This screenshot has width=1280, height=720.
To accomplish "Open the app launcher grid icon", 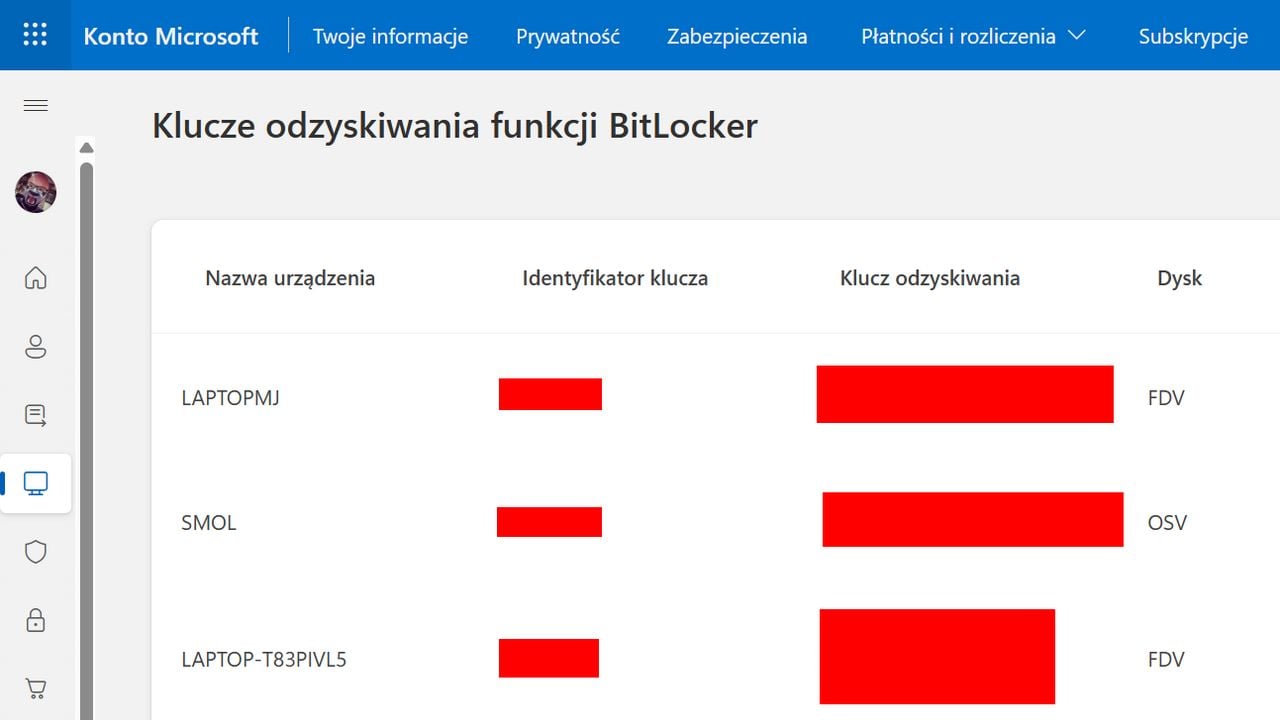I will pos(35,35).
